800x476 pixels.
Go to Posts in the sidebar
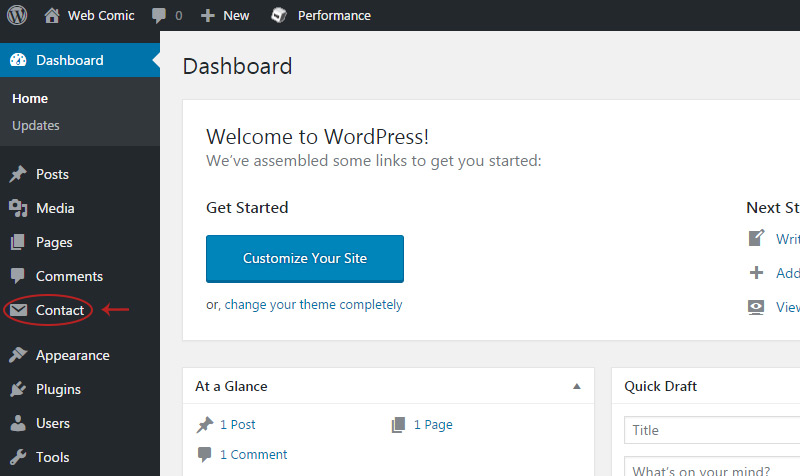pyautogui.click(x=52, y=174)
